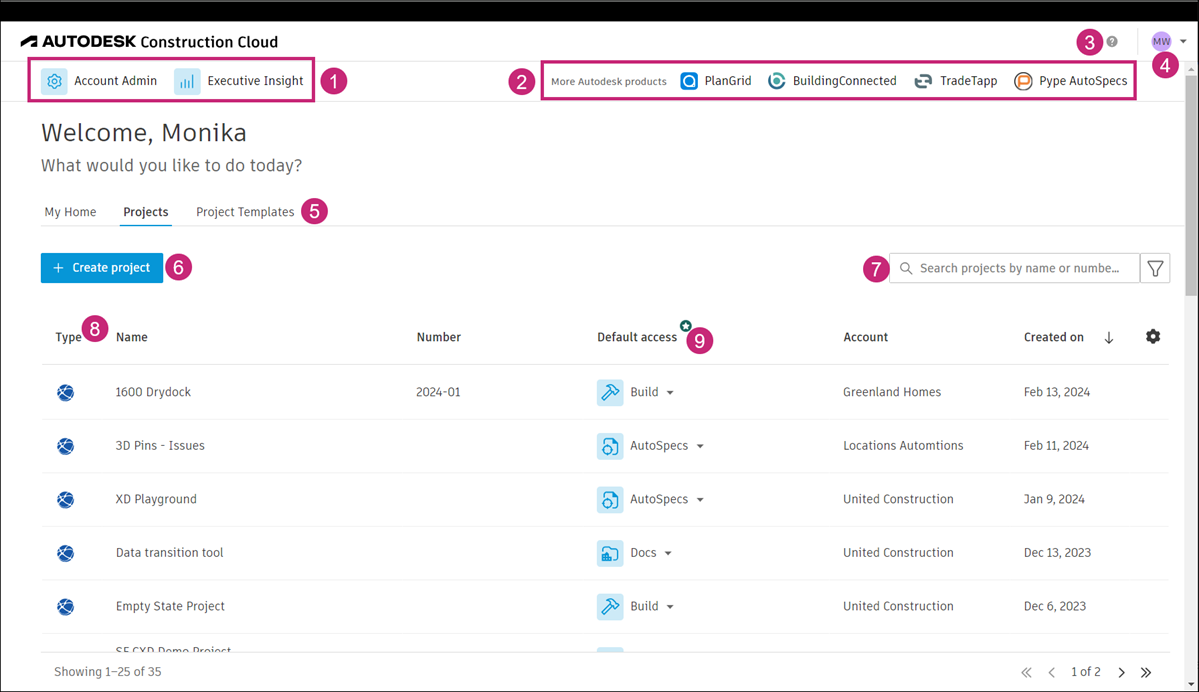1199x692 pixels.
Task: Click the Type column header
Action: (x=68, y=337)
